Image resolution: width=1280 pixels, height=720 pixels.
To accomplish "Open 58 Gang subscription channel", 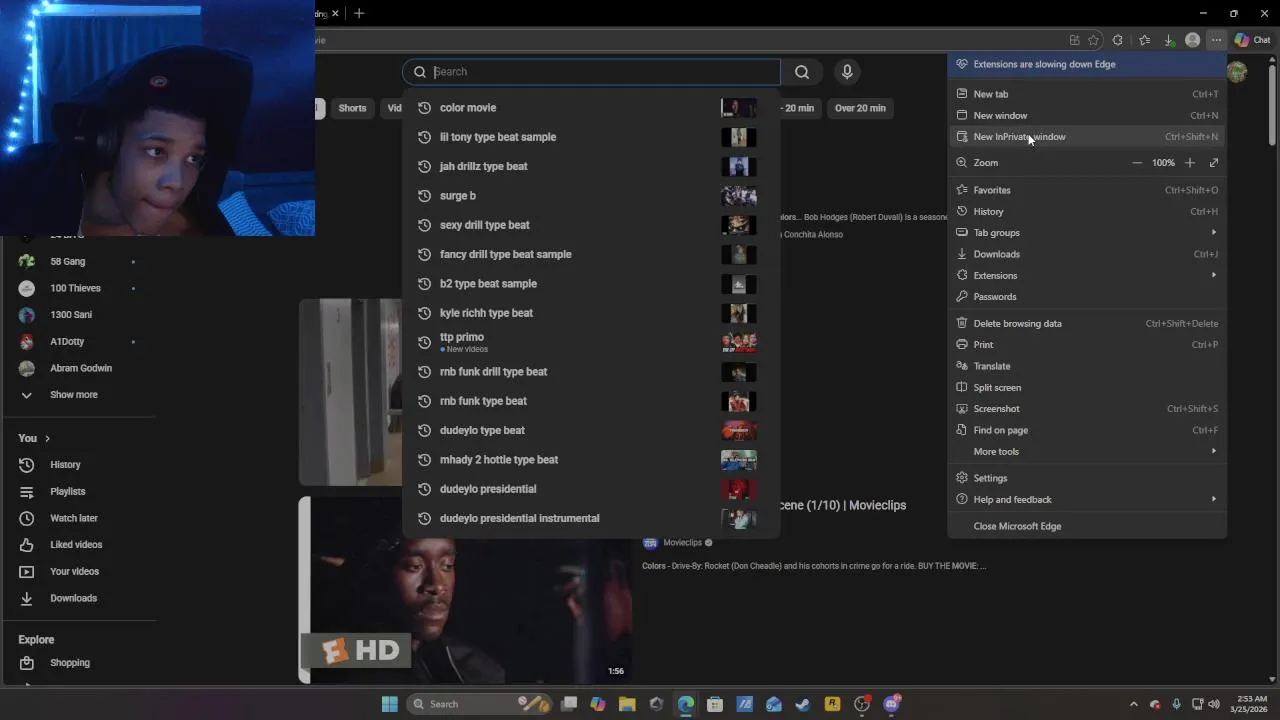I will point(78,262).
